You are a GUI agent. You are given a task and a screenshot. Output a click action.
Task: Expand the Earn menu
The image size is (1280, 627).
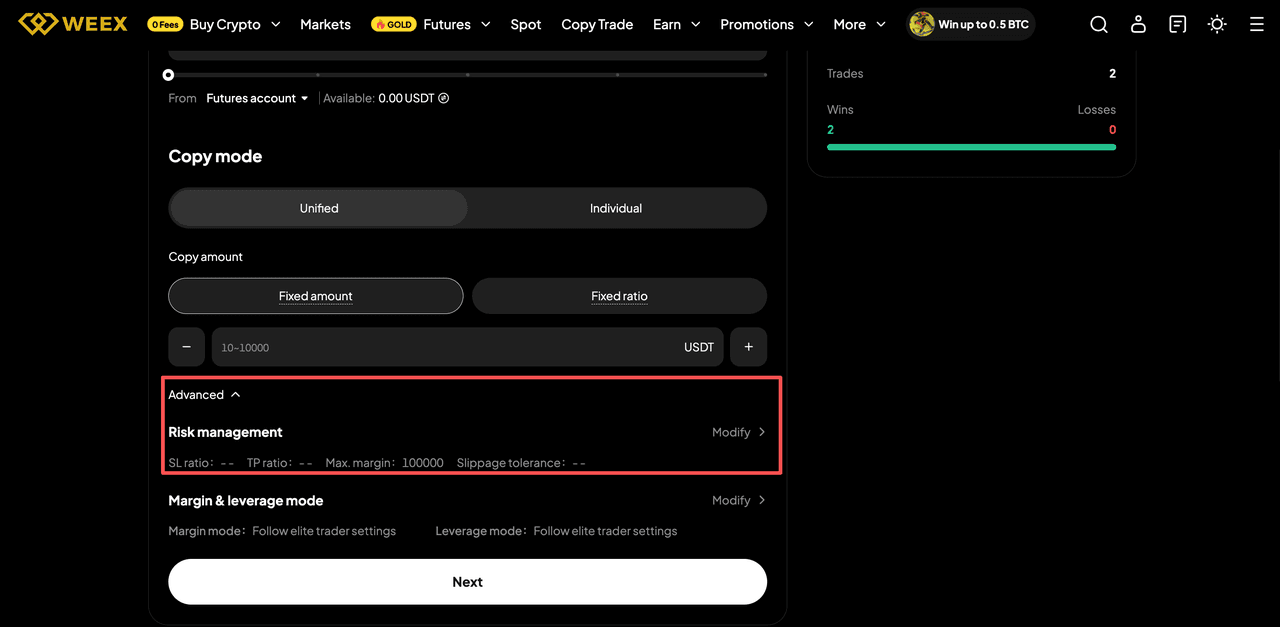coord(677,24)
